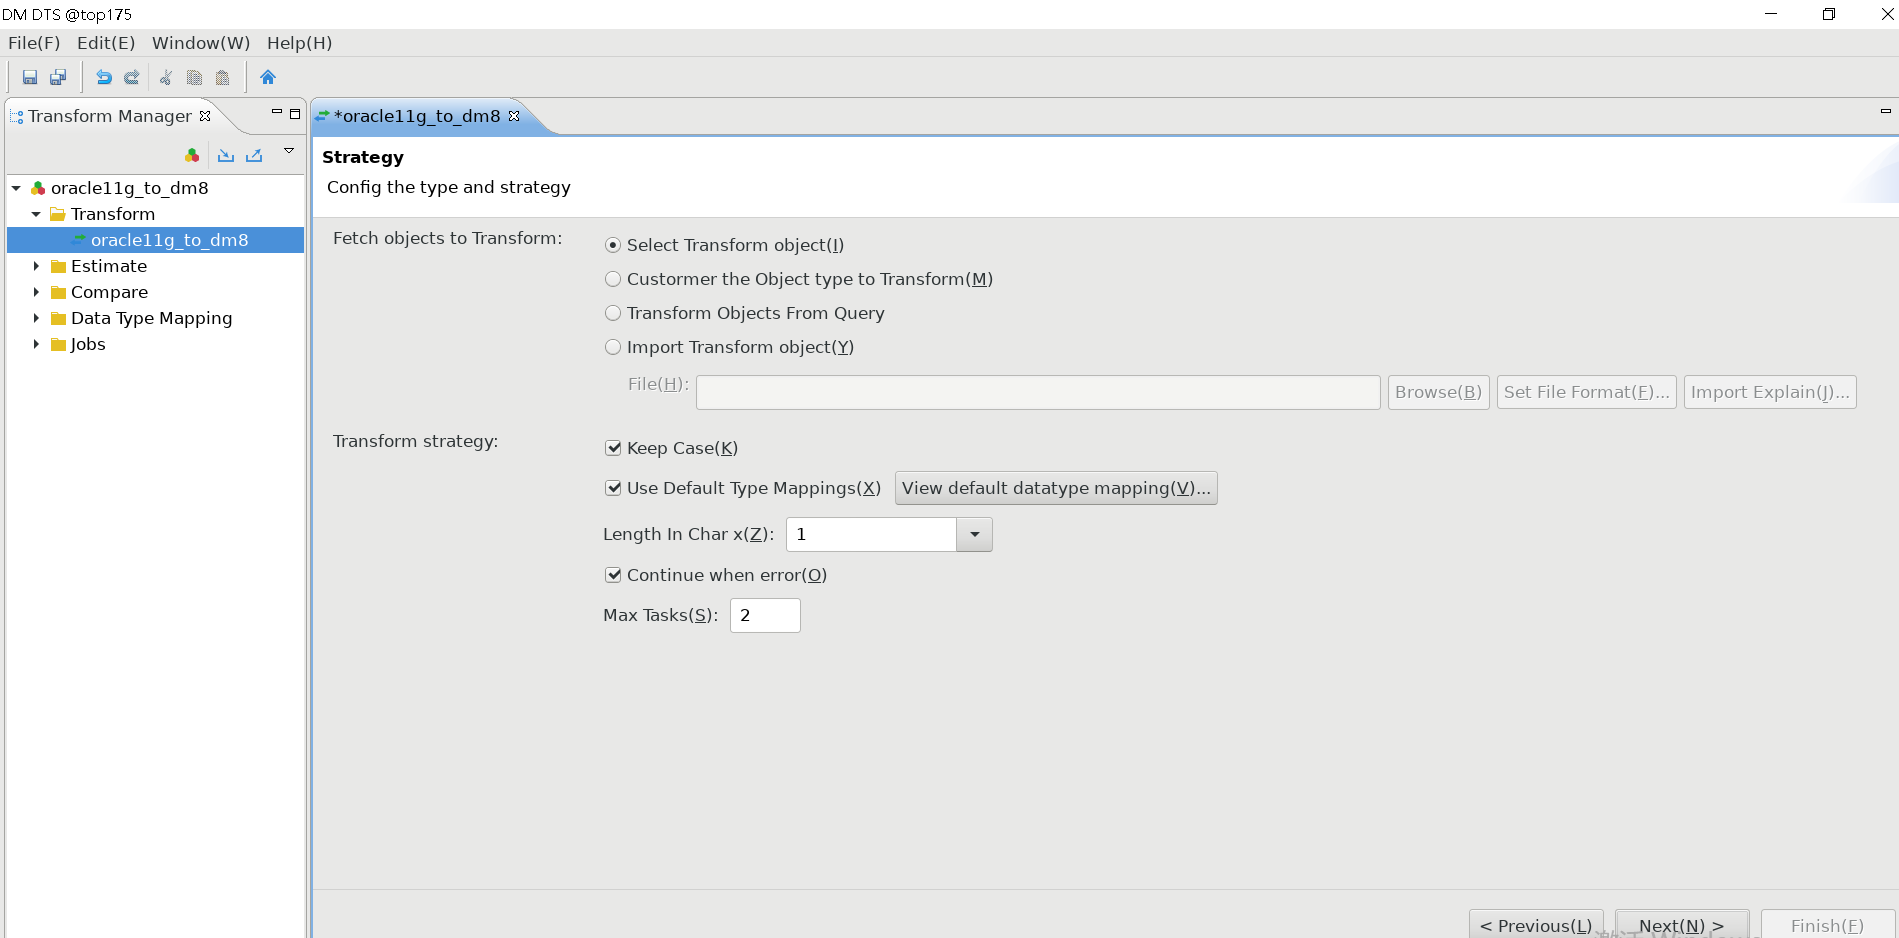Toggle the Continue when error checkbox
Viewport: 1899px width, 938px height.
[613, 575]
